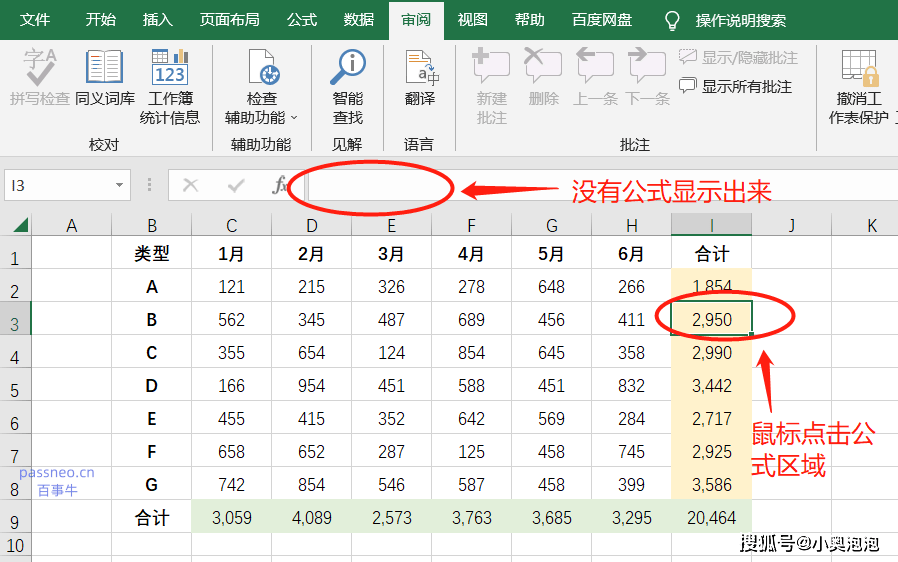
Task: Select the 审阅 ribbon tab
Action: pos(416,20)
